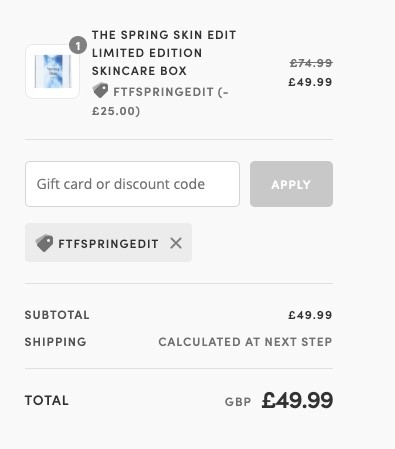Screen dimensions: 395x449
Task: Click the quantity badge showing 1
Action: pyautogui.click(x=78, y=45)
